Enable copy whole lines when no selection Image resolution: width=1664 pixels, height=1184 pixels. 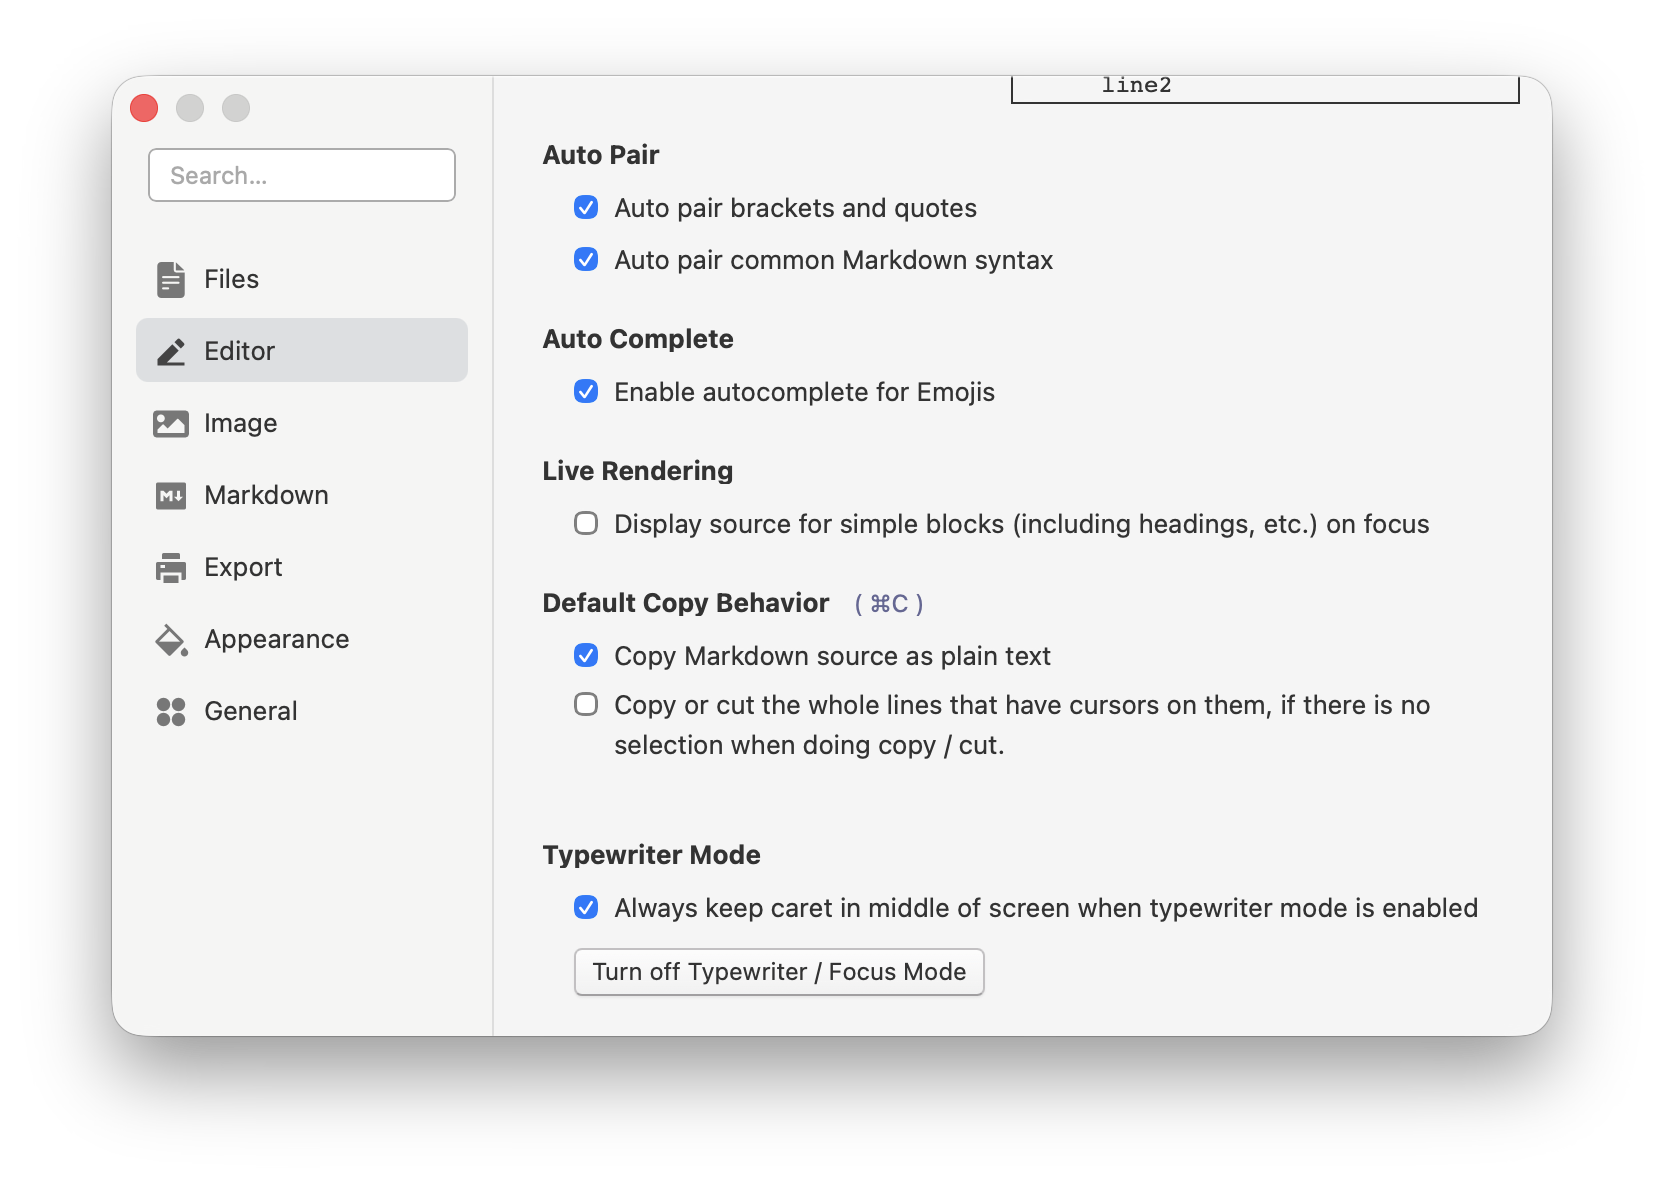(x=586, y=705)
